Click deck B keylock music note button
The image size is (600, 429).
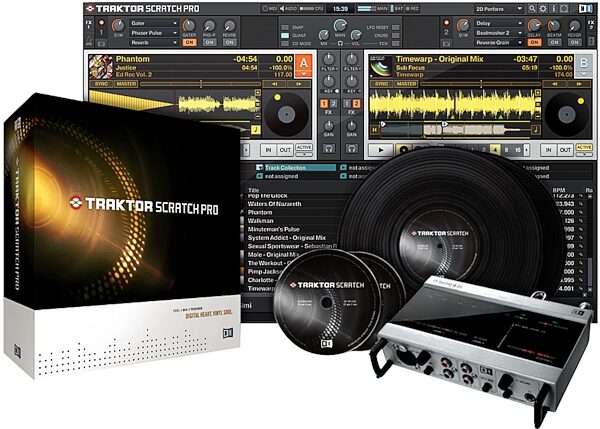pos(536,130)
